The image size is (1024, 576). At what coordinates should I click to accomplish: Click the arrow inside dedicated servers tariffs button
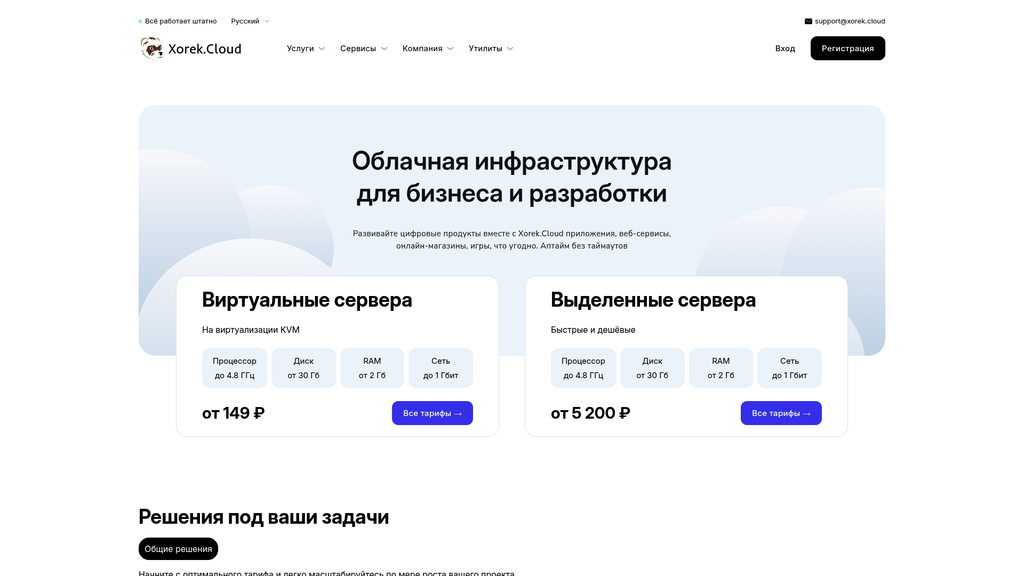(x=809, y=413)
